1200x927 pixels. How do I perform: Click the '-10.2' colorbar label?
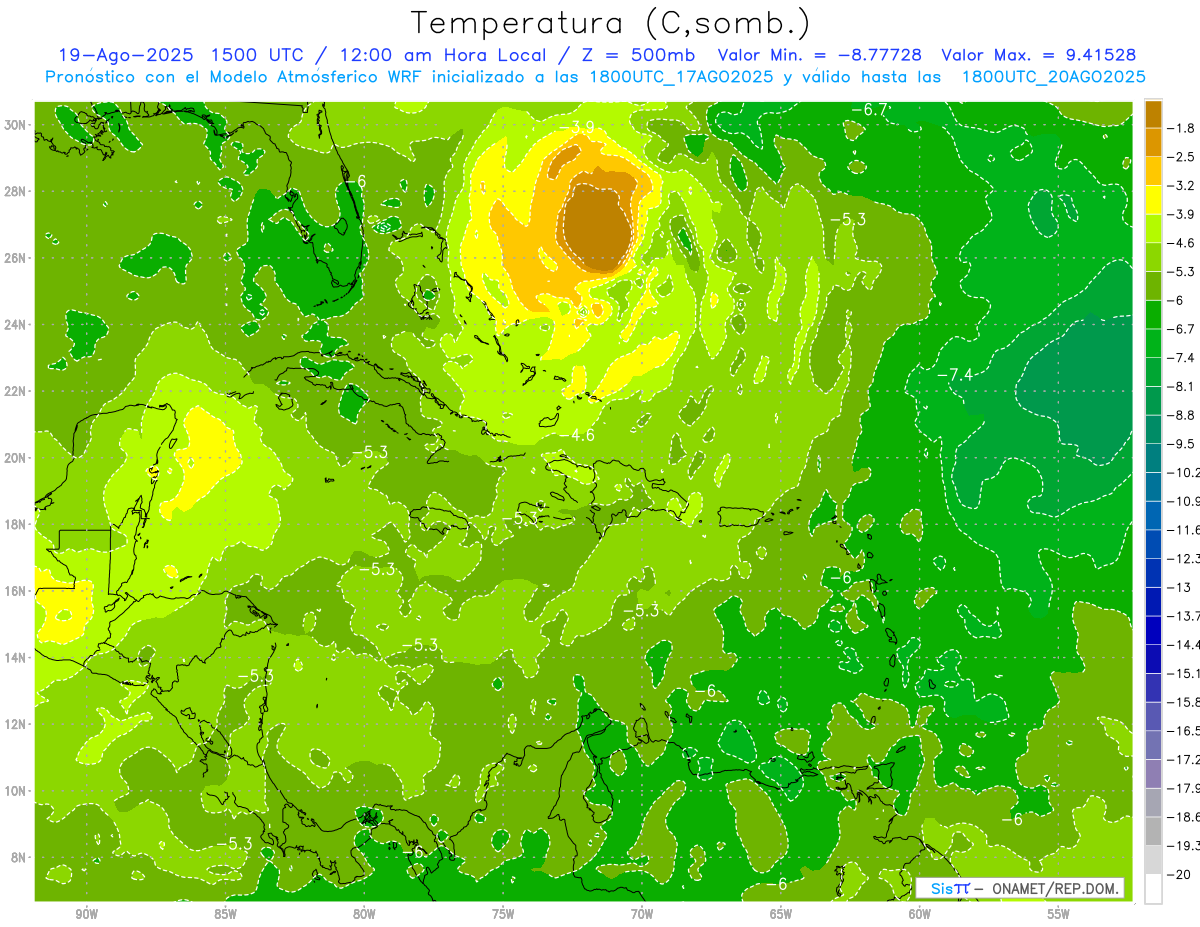pyautogui.click(x=1184, y=472)
